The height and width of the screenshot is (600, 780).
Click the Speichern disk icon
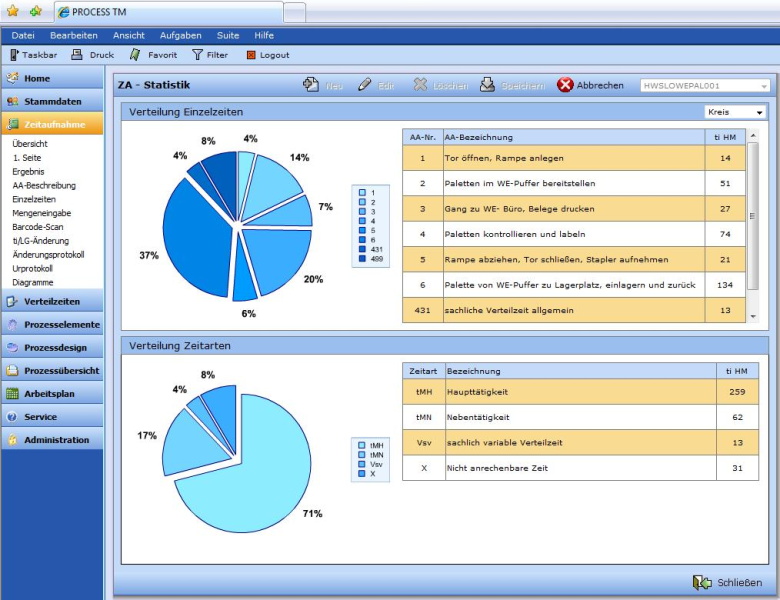(487, 85)
